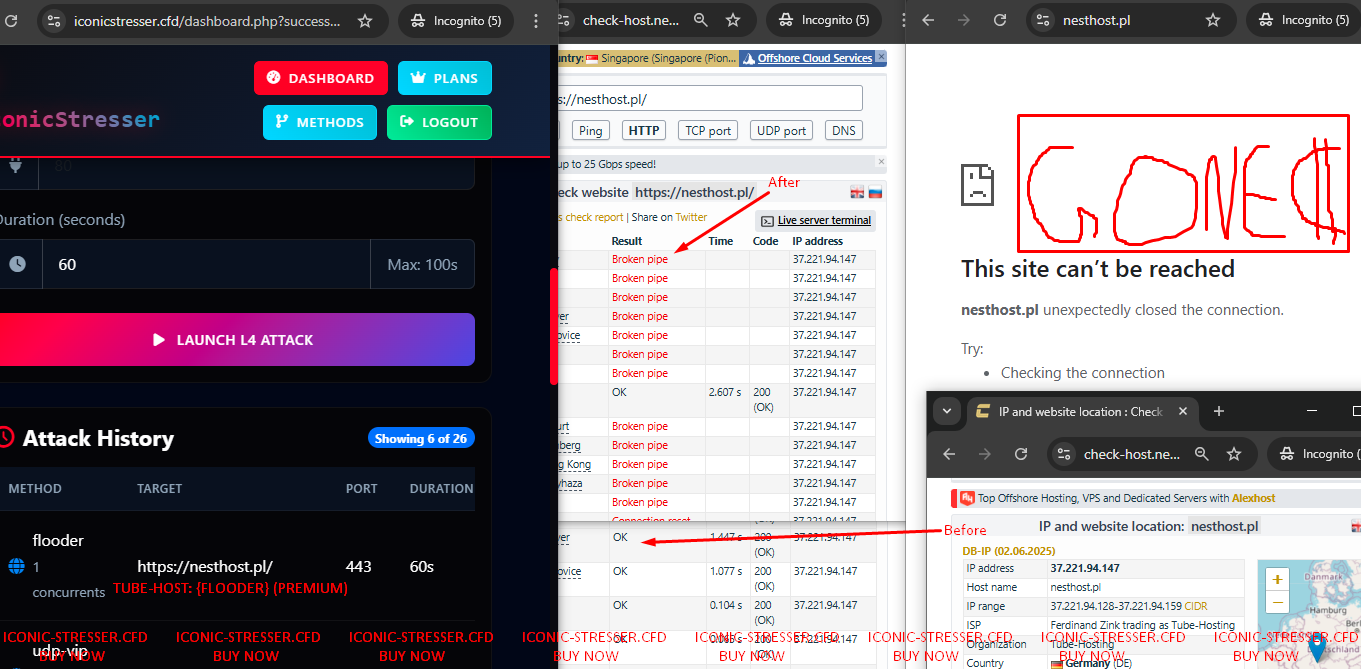This screenshot has height=669, width=1361.
Task: Click the red scrollbar thumb on the dashboard
Action: tap(554, 326)
